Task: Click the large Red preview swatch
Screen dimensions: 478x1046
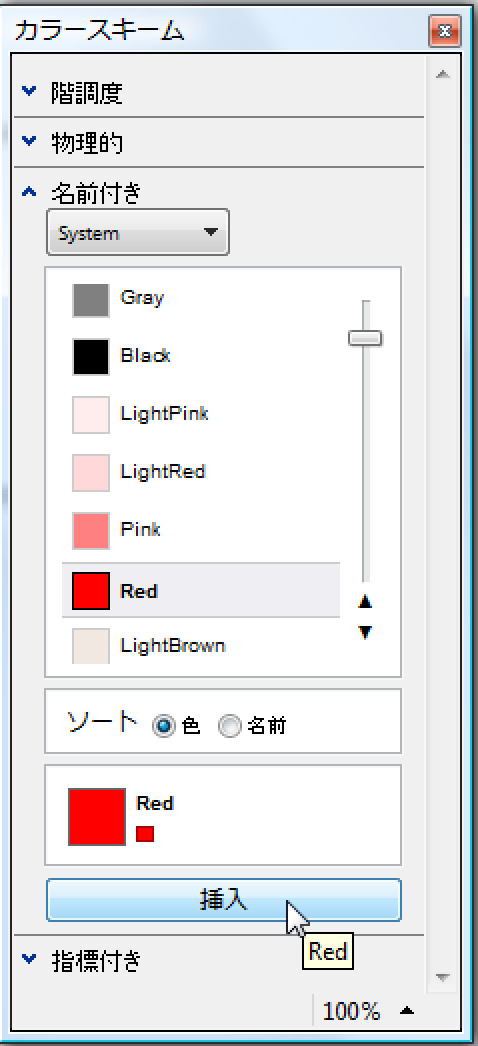Action: click(x=97, y=817)
